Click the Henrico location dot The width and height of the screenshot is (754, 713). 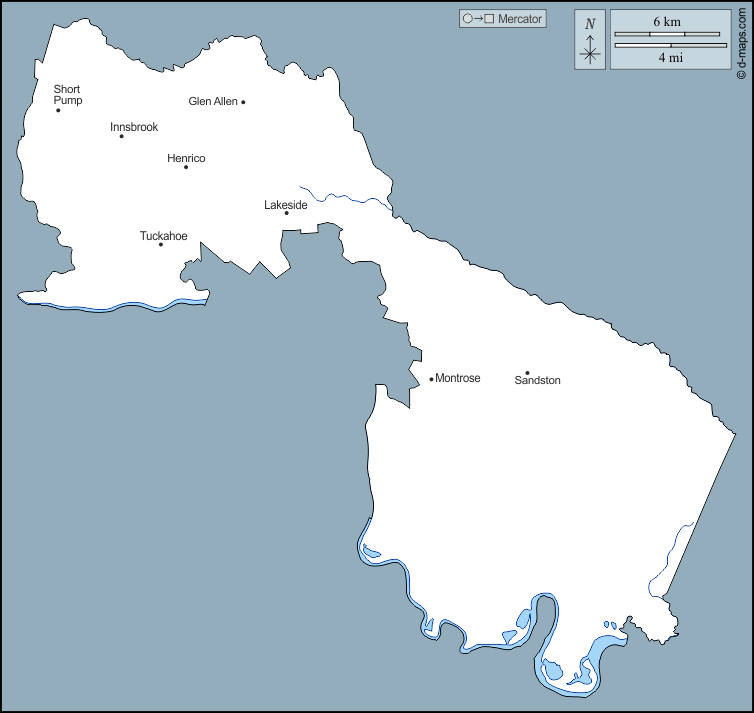[x=186, y=167]
